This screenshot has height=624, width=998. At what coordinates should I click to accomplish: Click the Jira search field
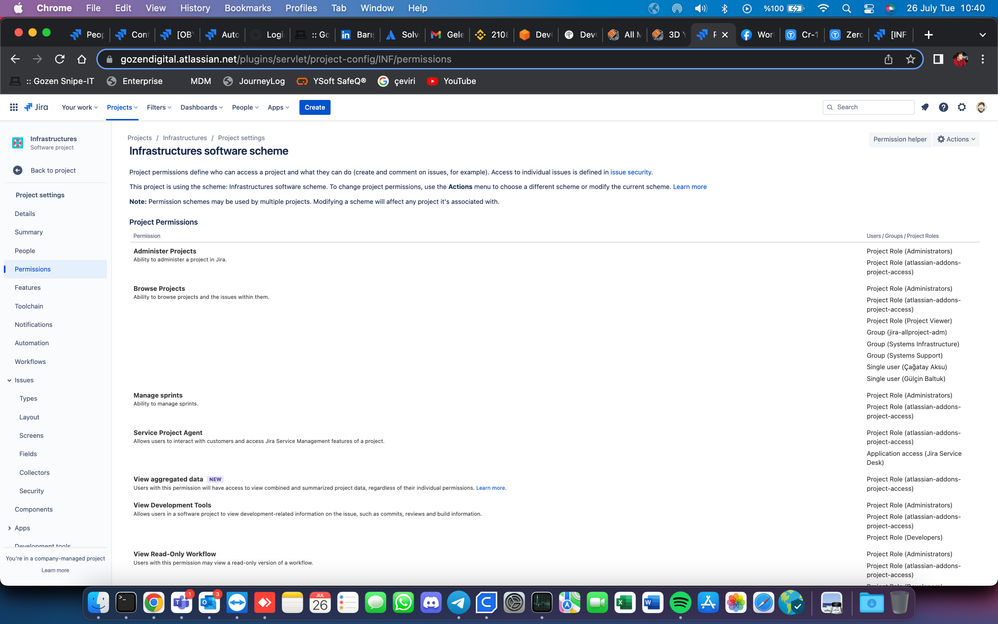(x=868, y=107)
